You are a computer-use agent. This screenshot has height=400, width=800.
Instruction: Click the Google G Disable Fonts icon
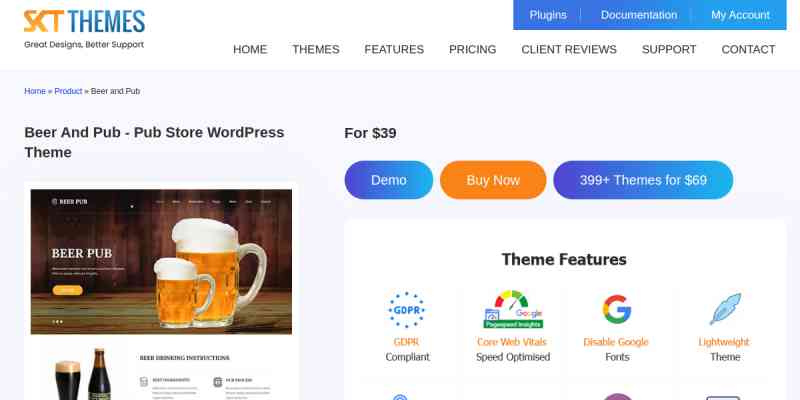click(x=617, y=309)
